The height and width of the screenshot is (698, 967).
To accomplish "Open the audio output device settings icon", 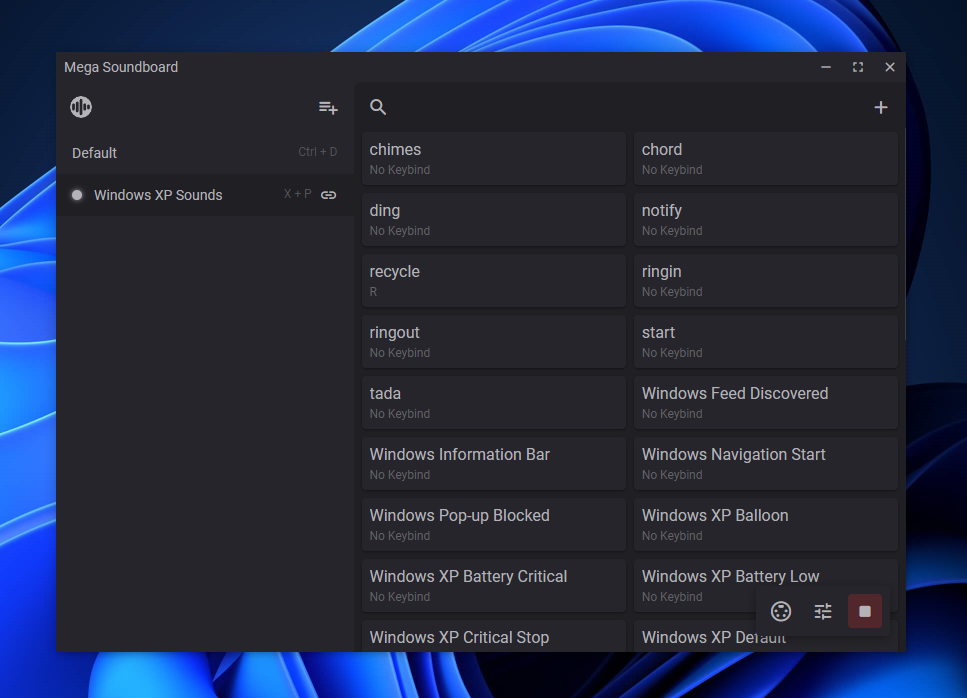I will tap(781, 611).
